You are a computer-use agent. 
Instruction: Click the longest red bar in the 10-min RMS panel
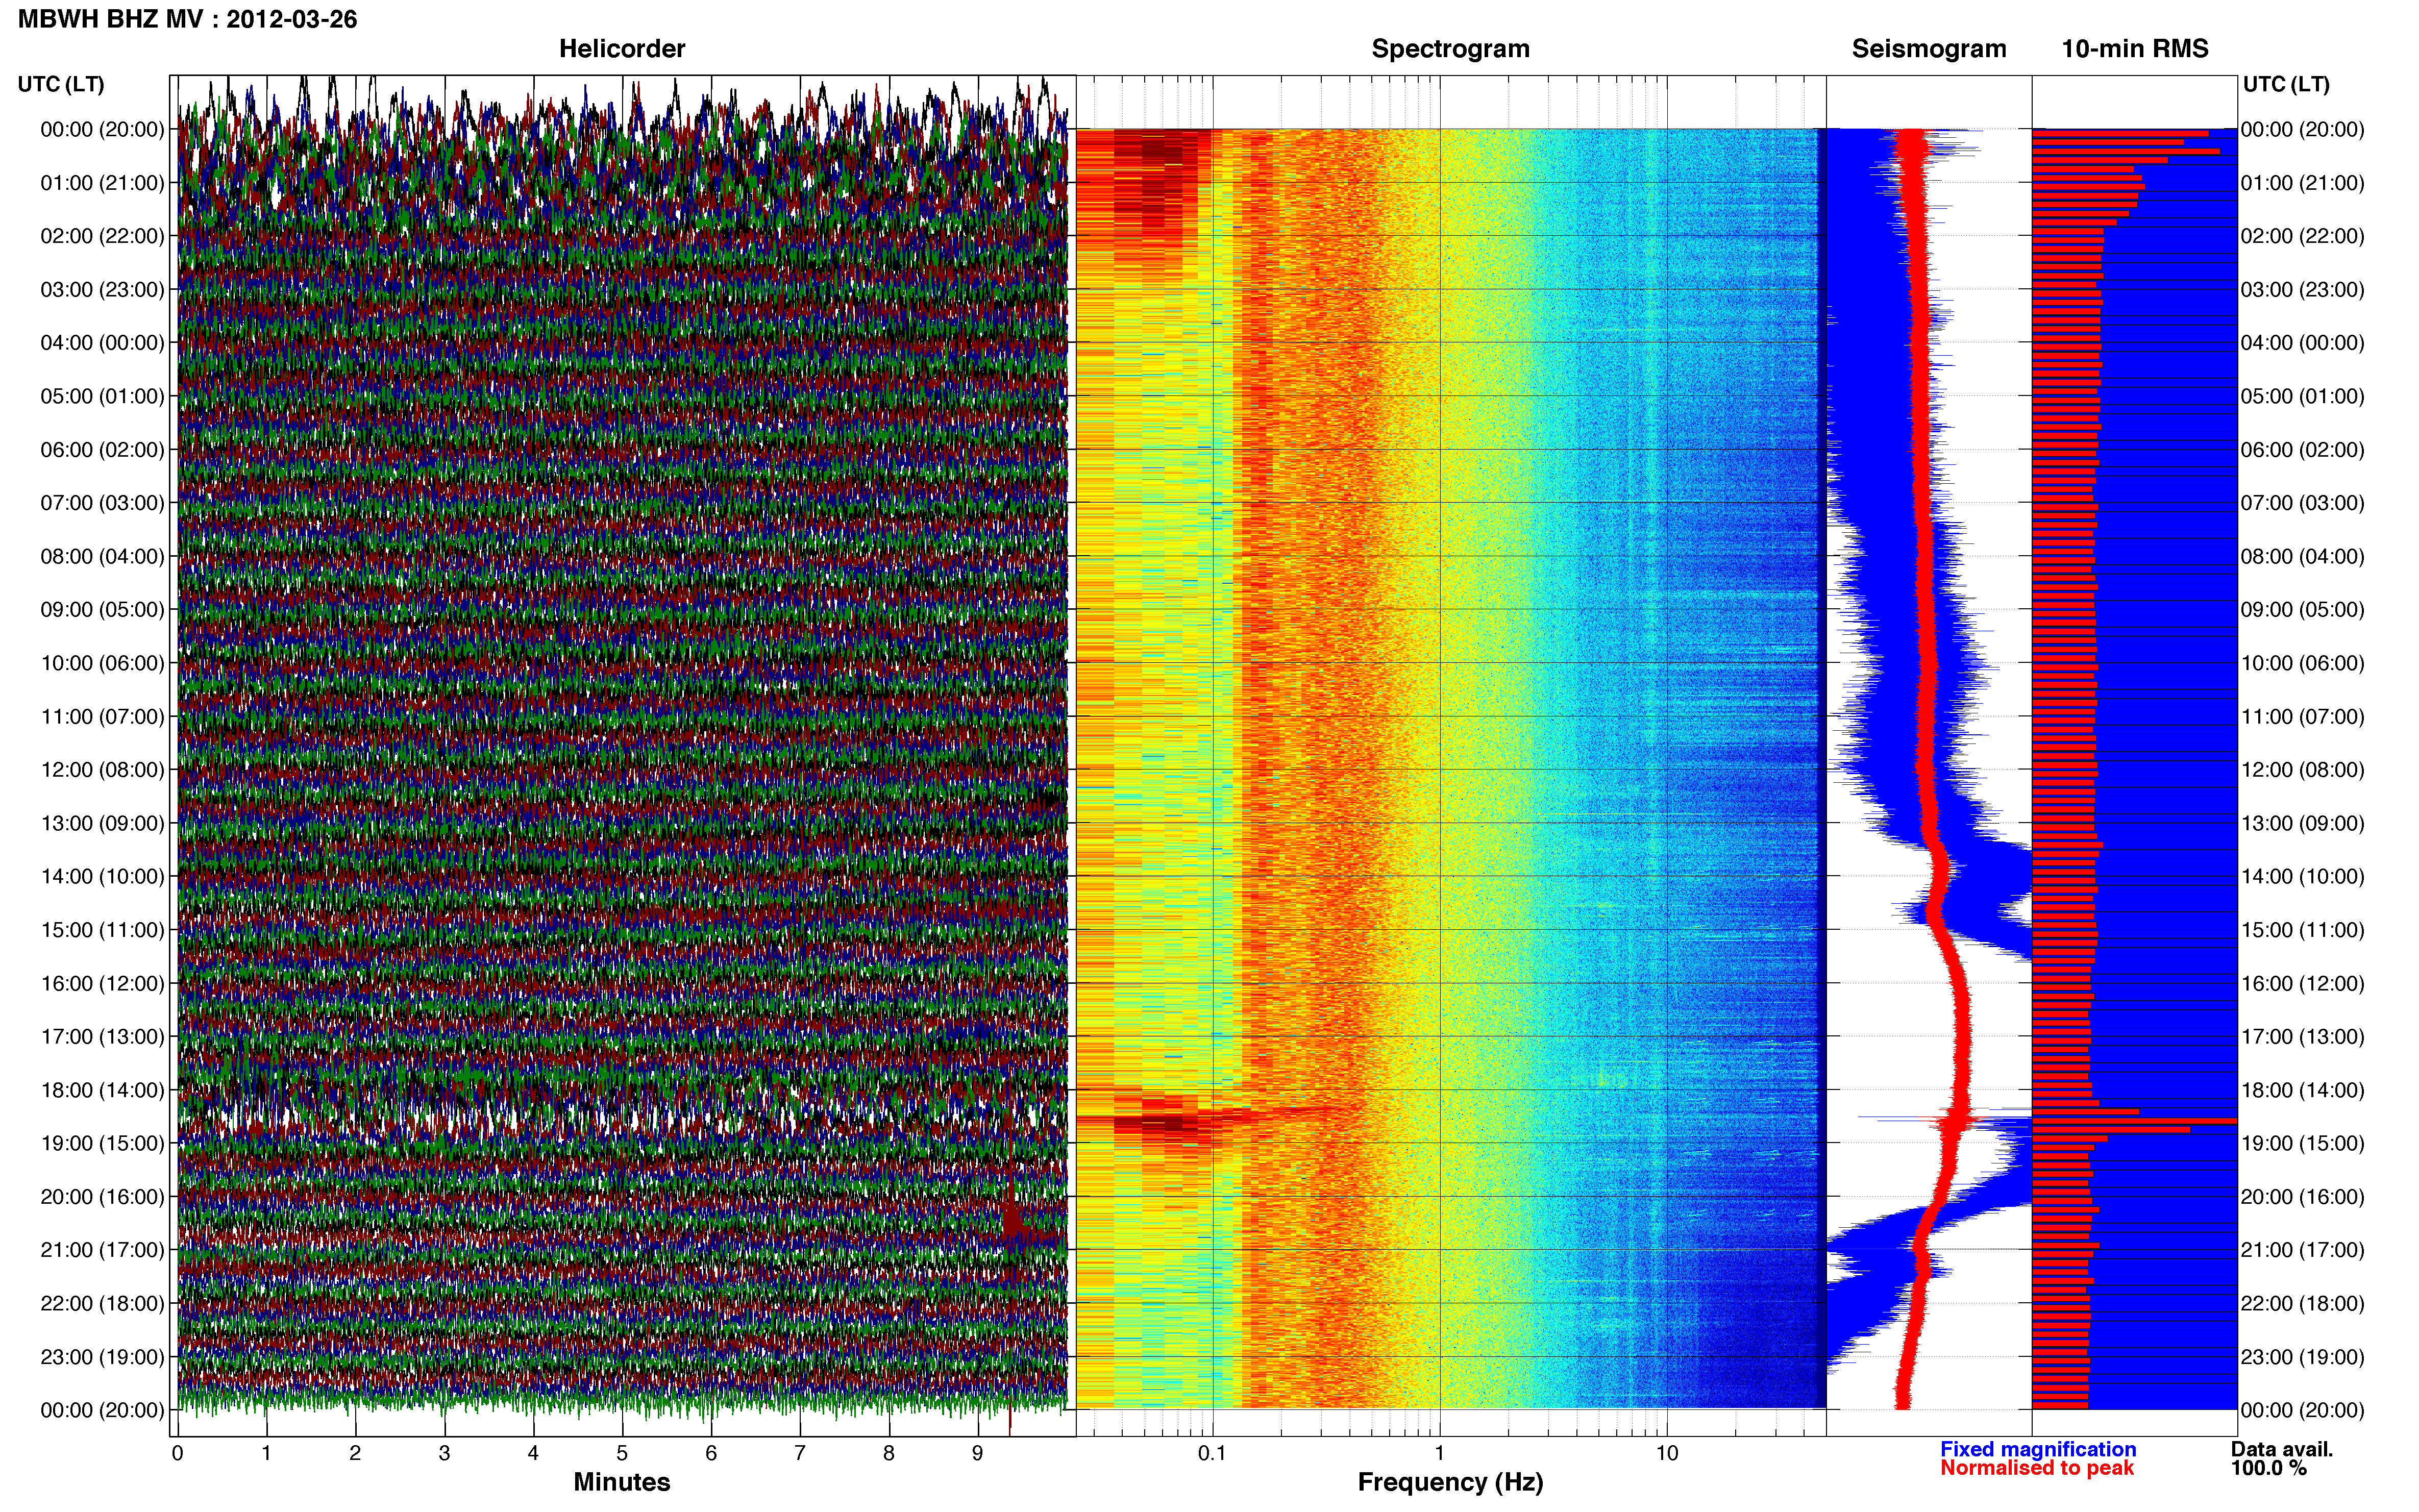(x=2134, y=1121)
